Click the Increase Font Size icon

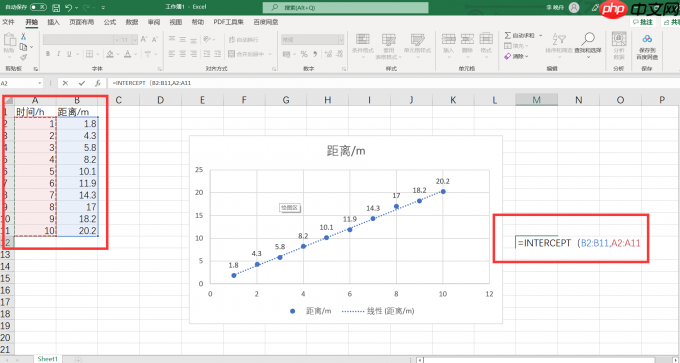coord(144,39)
